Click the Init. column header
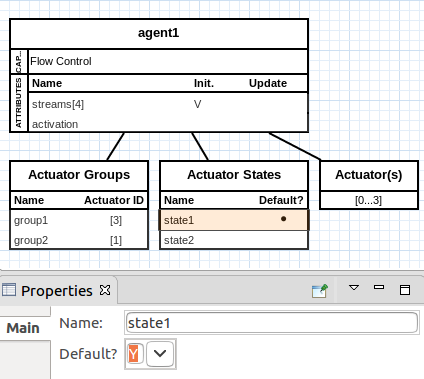The height and width of the screenshot is (379, 424). coord(204,83)
